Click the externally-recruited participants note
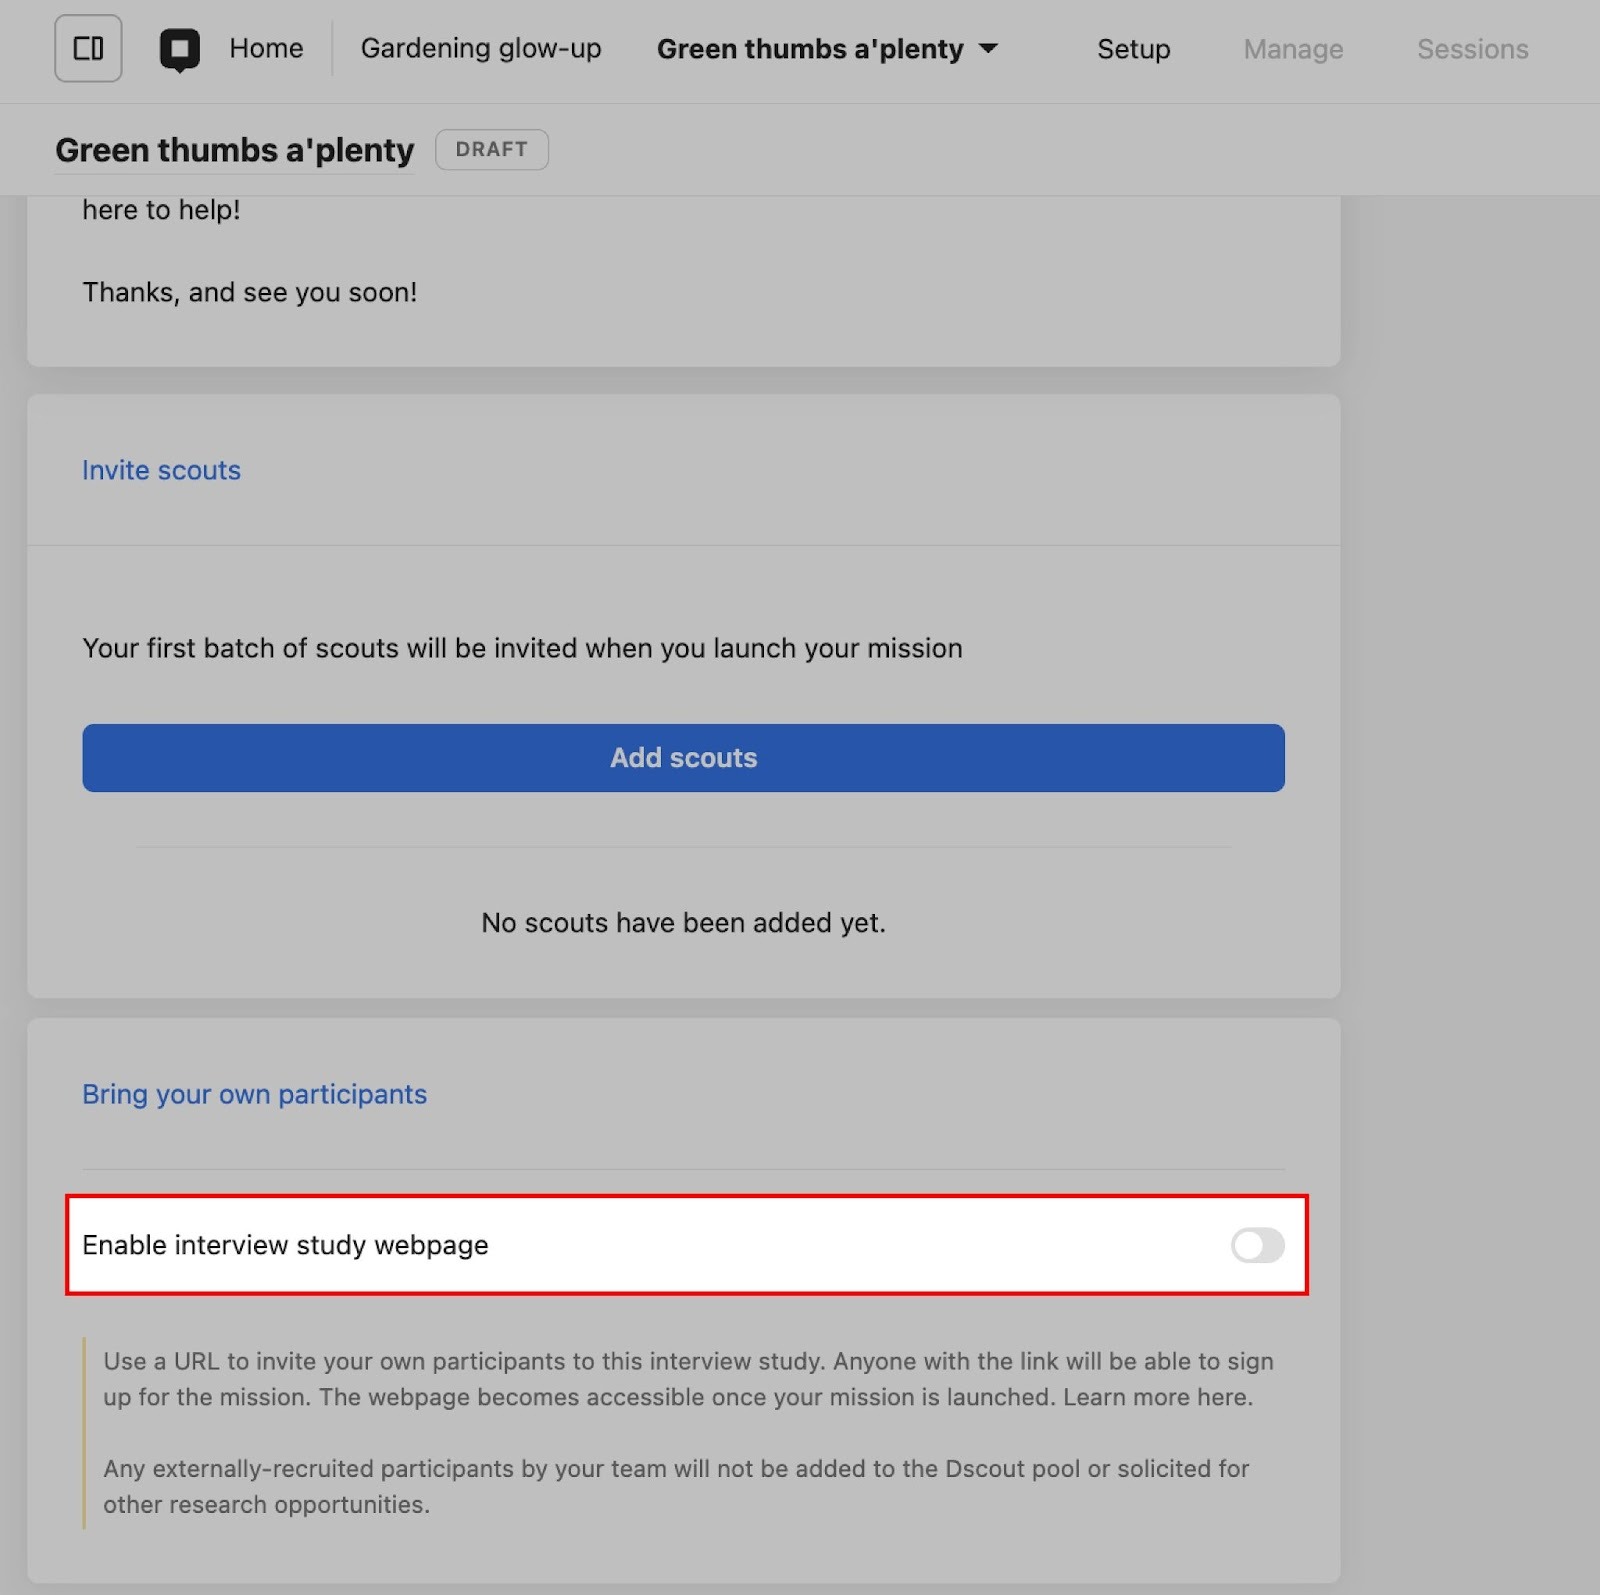 [675, 1486]
